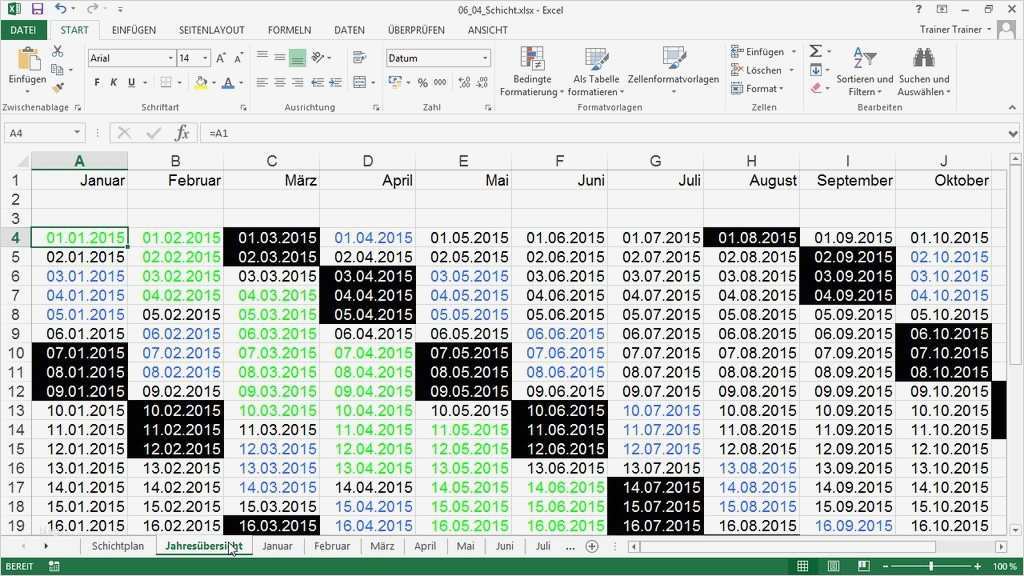Switch to the Schichtplan sheet tab
The image size is (1024, 576).
click(x=118, y=546)
